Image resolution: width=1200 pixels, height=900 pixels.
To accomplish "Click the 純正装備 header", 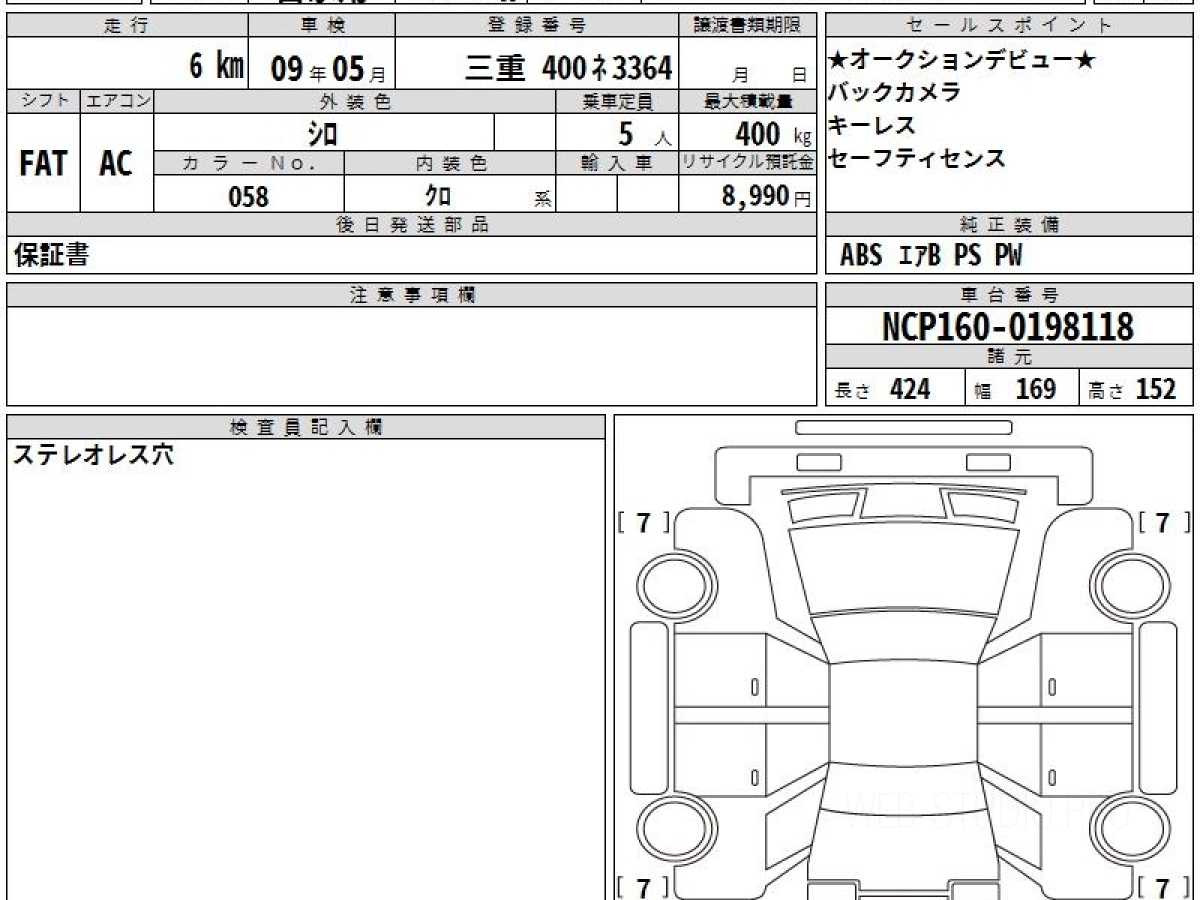I will tap(1009, 225).
